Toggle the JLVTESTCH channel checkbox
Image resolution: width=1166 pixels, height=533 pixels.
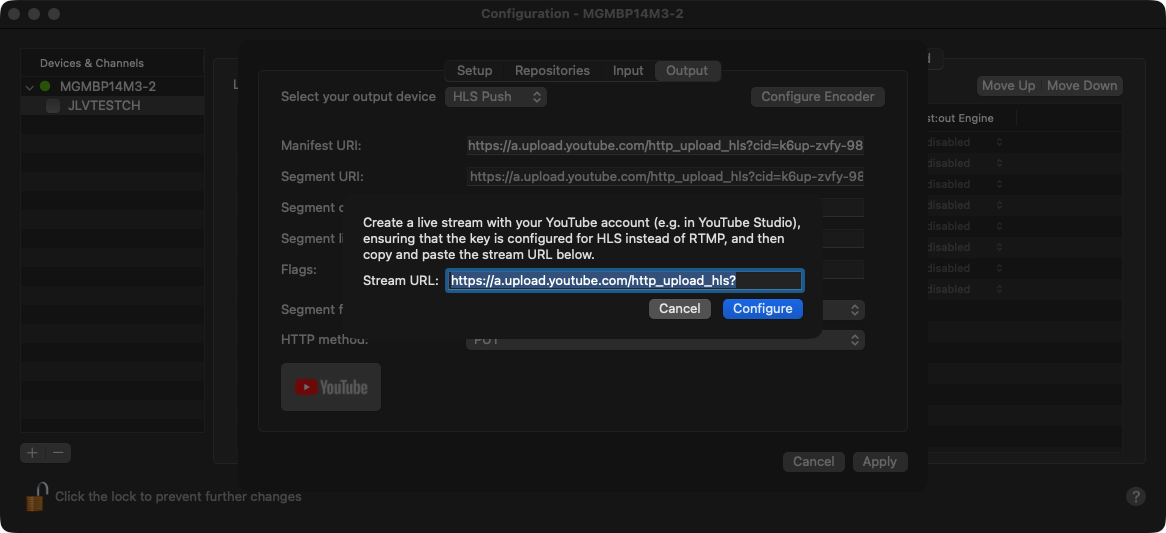(x=53, y=106)
